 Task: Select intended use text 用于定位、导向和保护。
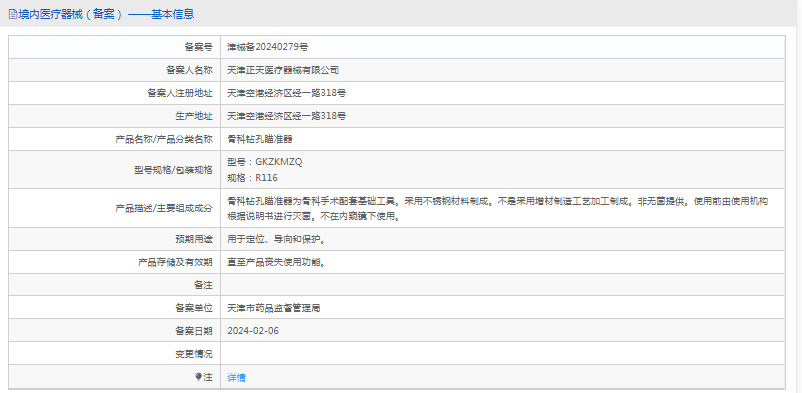pyautogui.click(x=277, y=239)
